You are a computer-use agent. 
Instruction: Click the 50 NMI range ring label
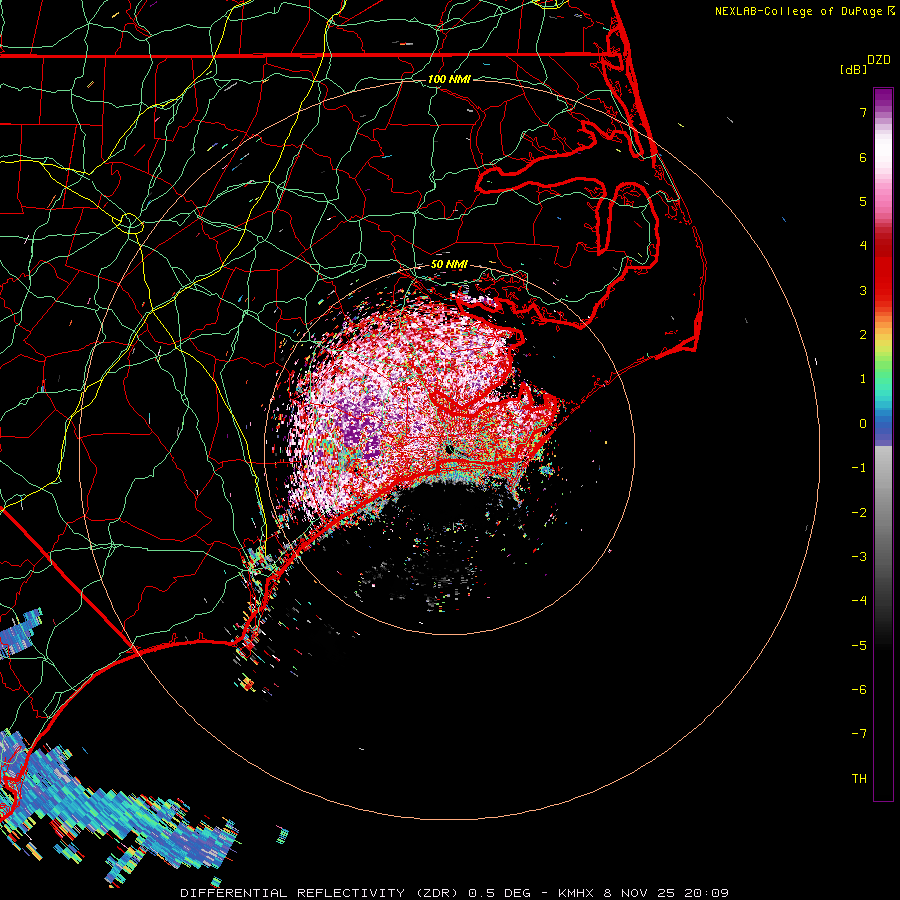[449, 264]
